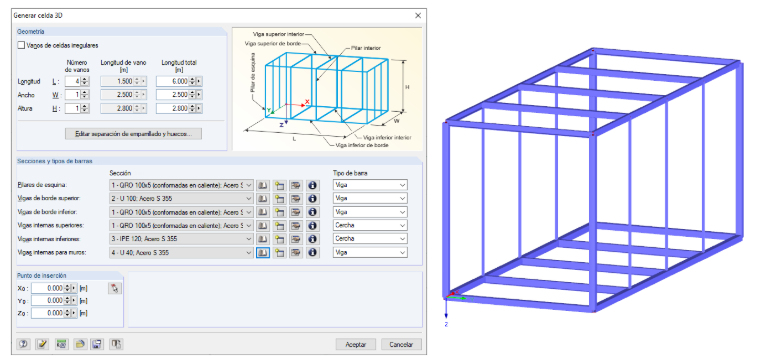Open Tipo de barra dropdown for Vigas de borde superior
The height and width of the screenshot is (364, 760).
pos(370,198)
